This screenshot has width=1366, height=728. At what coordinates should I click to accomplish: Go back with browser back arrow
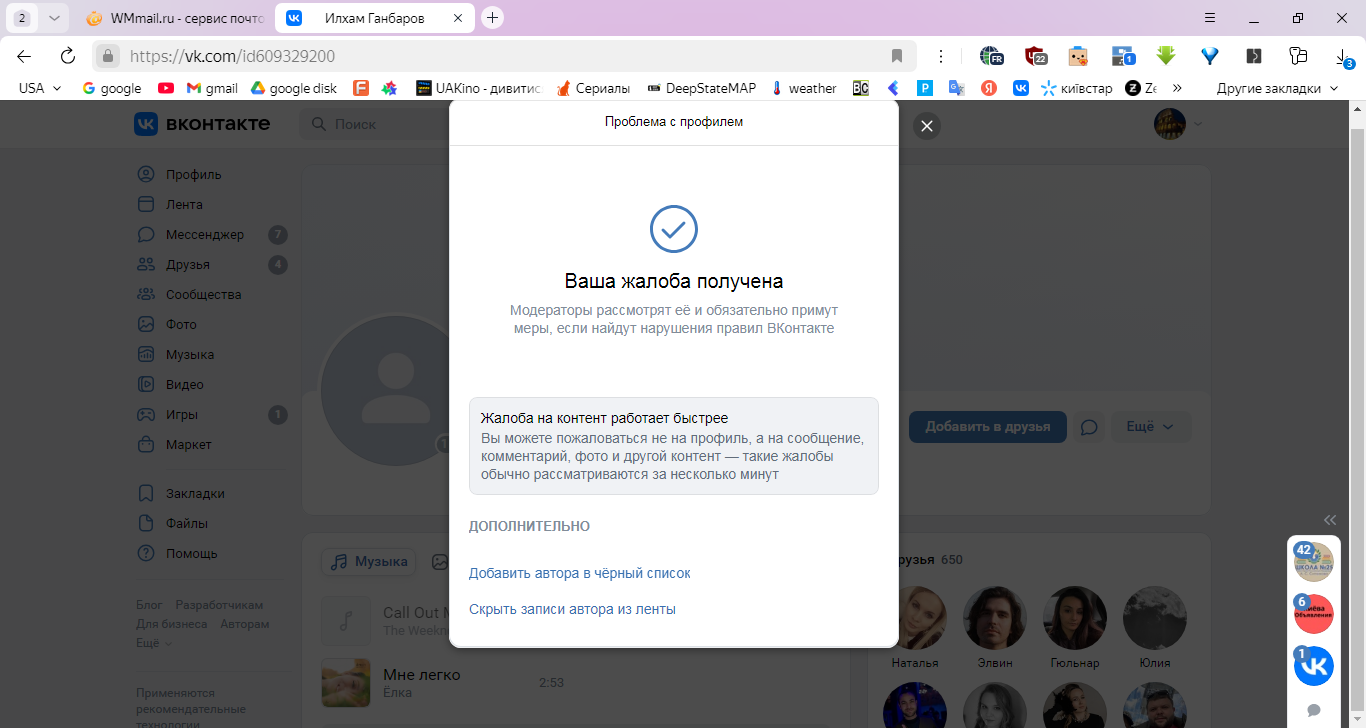(24, 56)
